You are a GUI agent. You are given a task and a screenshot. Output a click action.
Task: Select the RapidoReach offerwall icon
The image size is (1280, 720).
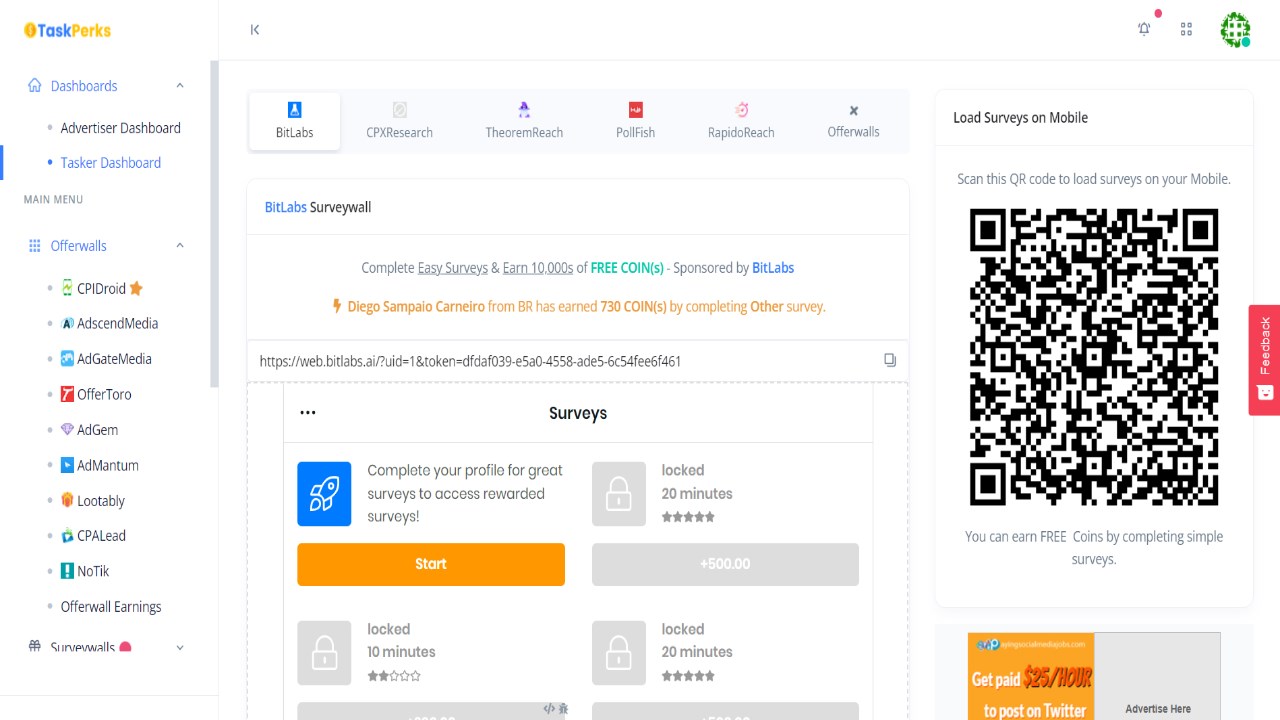point(740,110)
